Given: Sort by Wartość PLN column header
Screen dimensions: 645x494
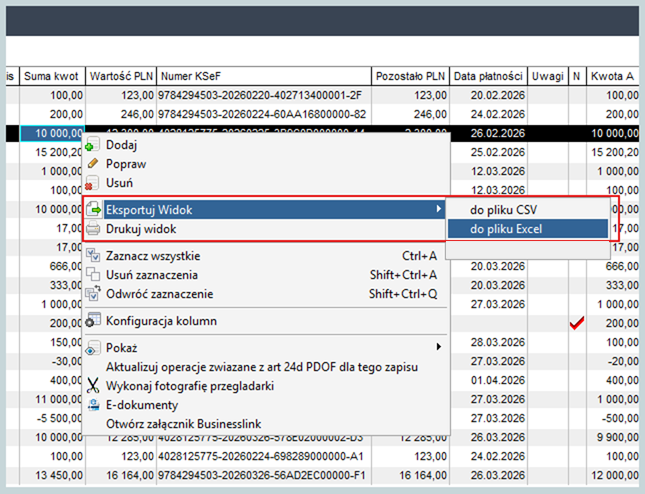Looking at the screenshot, I should (121, 76).
